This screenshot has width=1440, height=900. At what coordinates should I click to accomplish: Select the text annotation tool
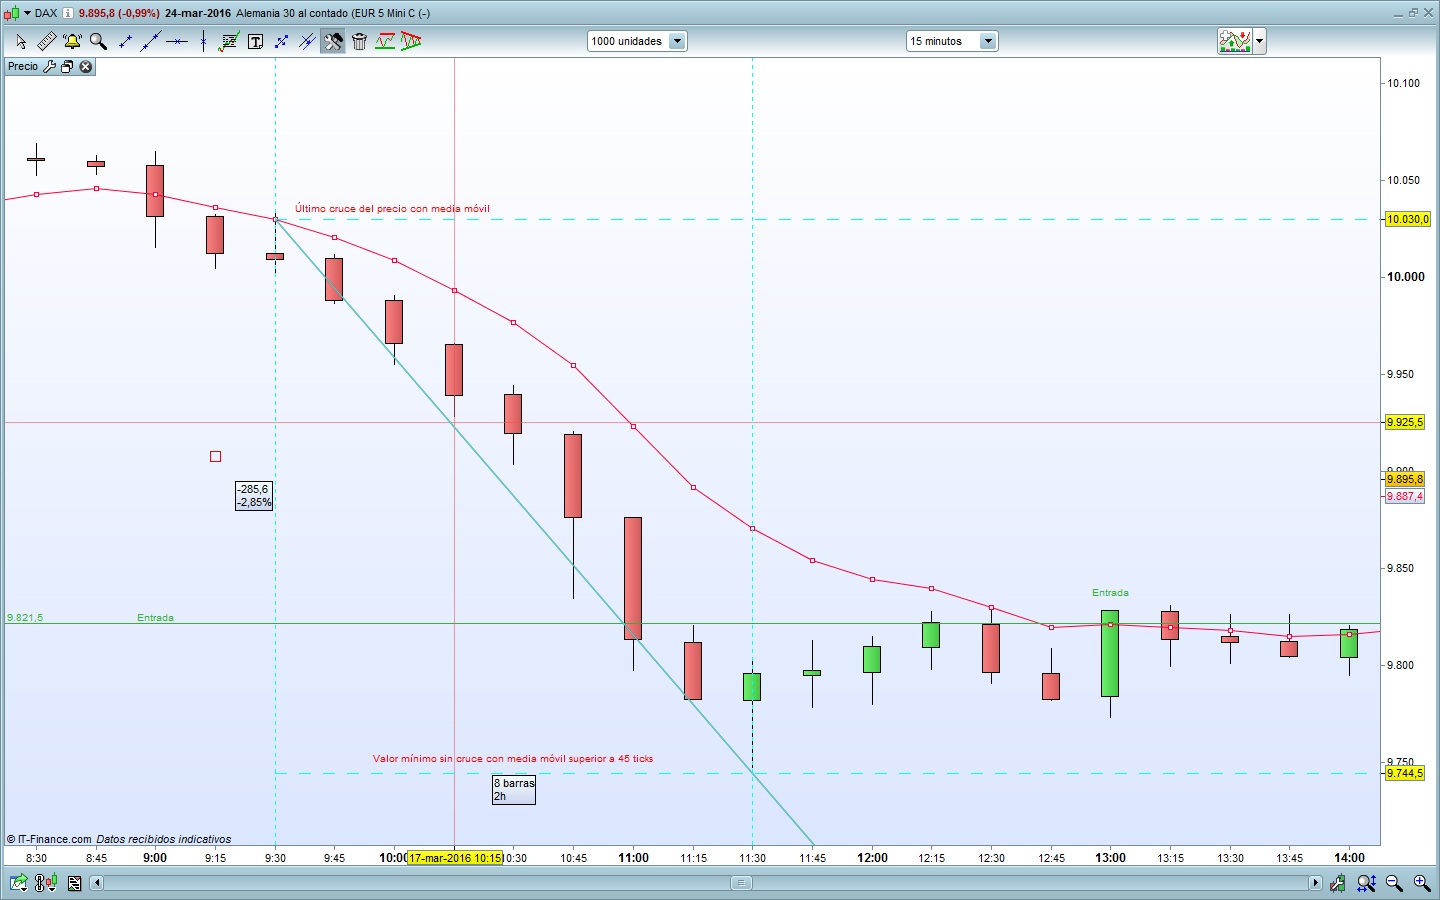[x=255, y=41]
